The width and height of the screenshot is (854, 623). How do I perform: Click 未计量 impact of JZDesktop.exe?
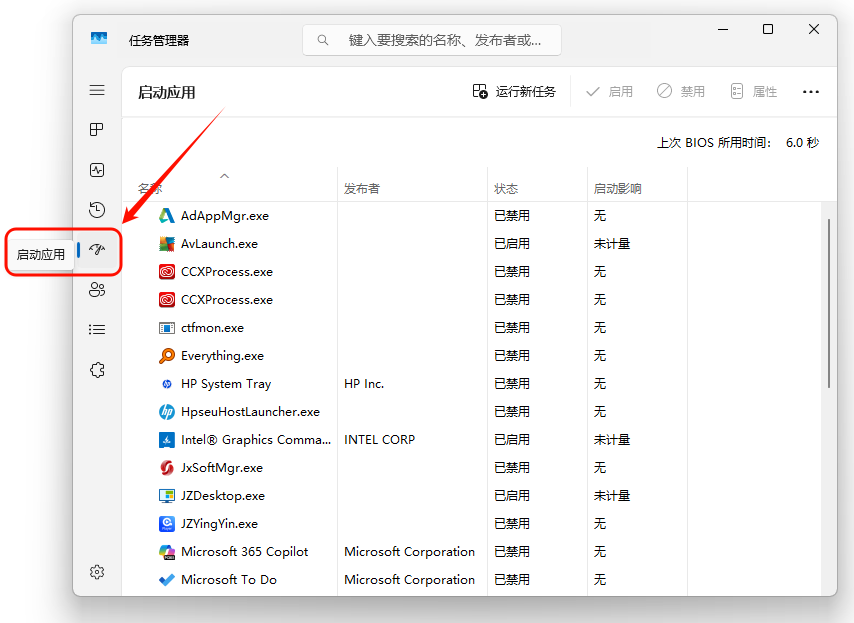click(x=612, y=496)
